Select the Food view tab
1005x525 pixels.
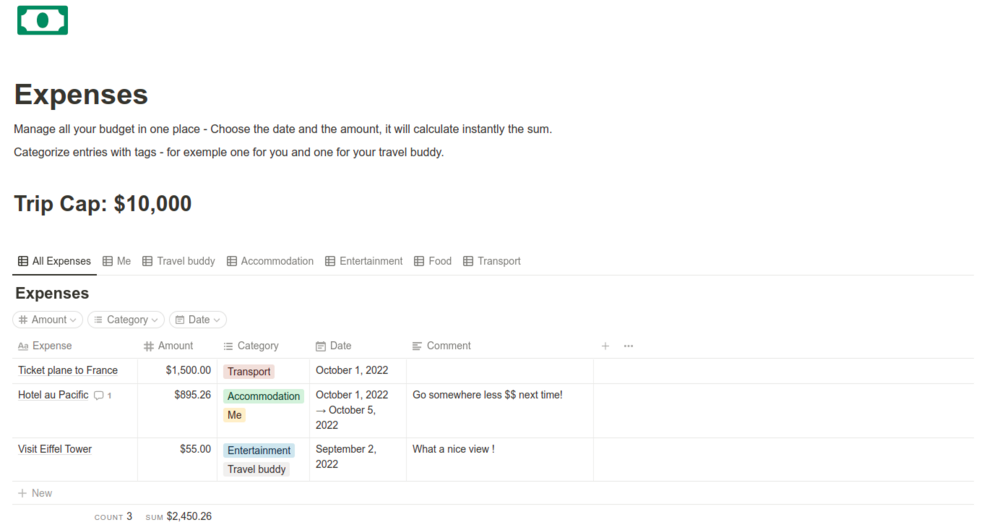tap(433, 261)
